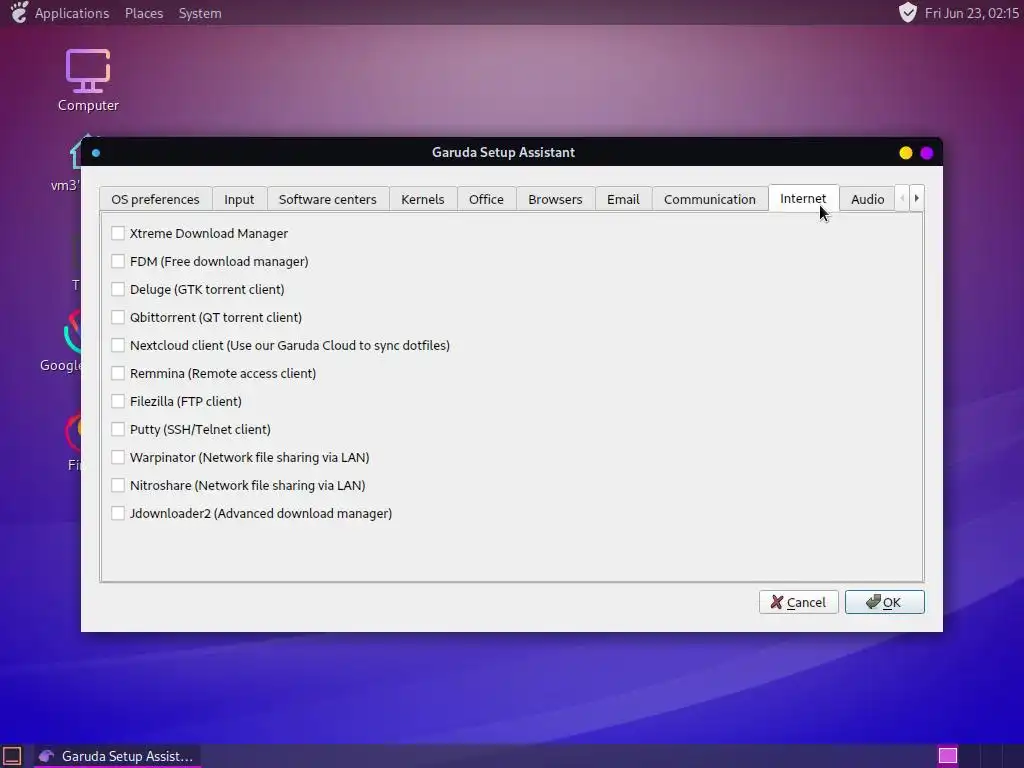Open the Communication tab

point(710,199)
